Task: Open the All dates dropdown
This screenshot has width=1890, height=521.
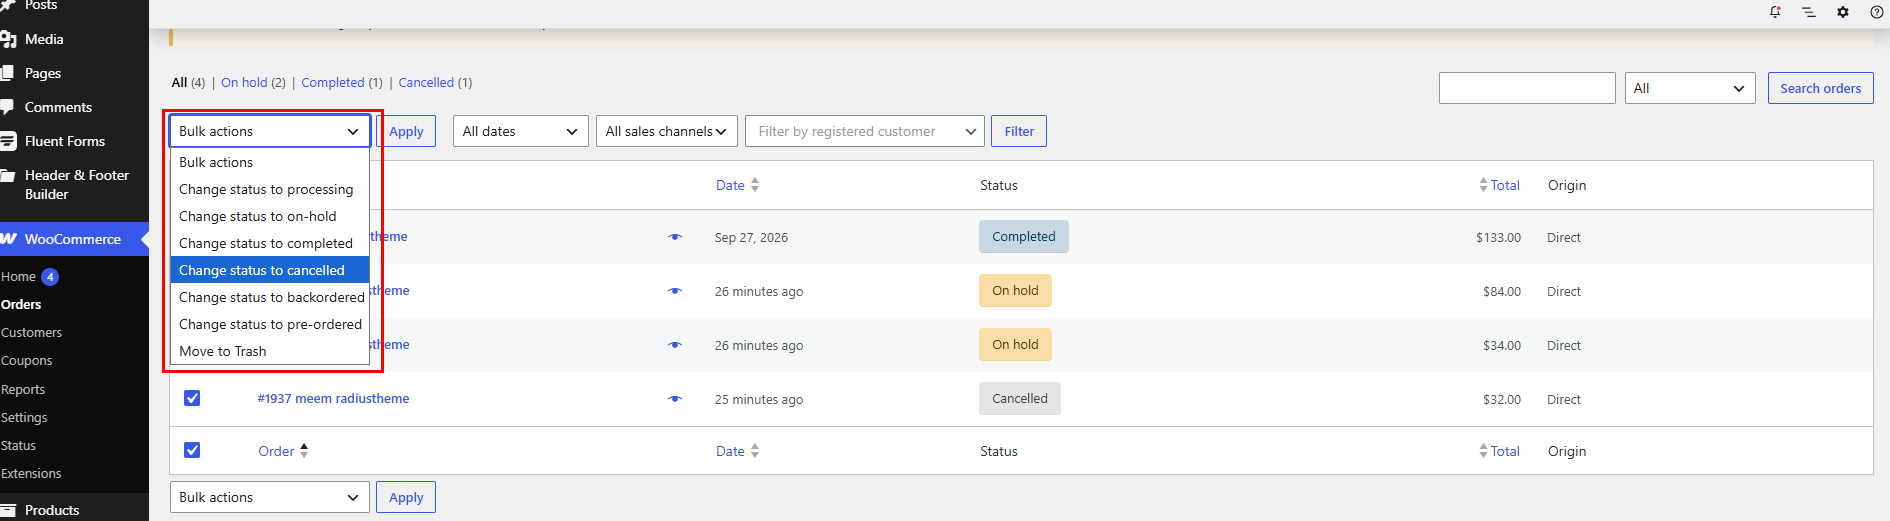Action: tap(520, 131)
